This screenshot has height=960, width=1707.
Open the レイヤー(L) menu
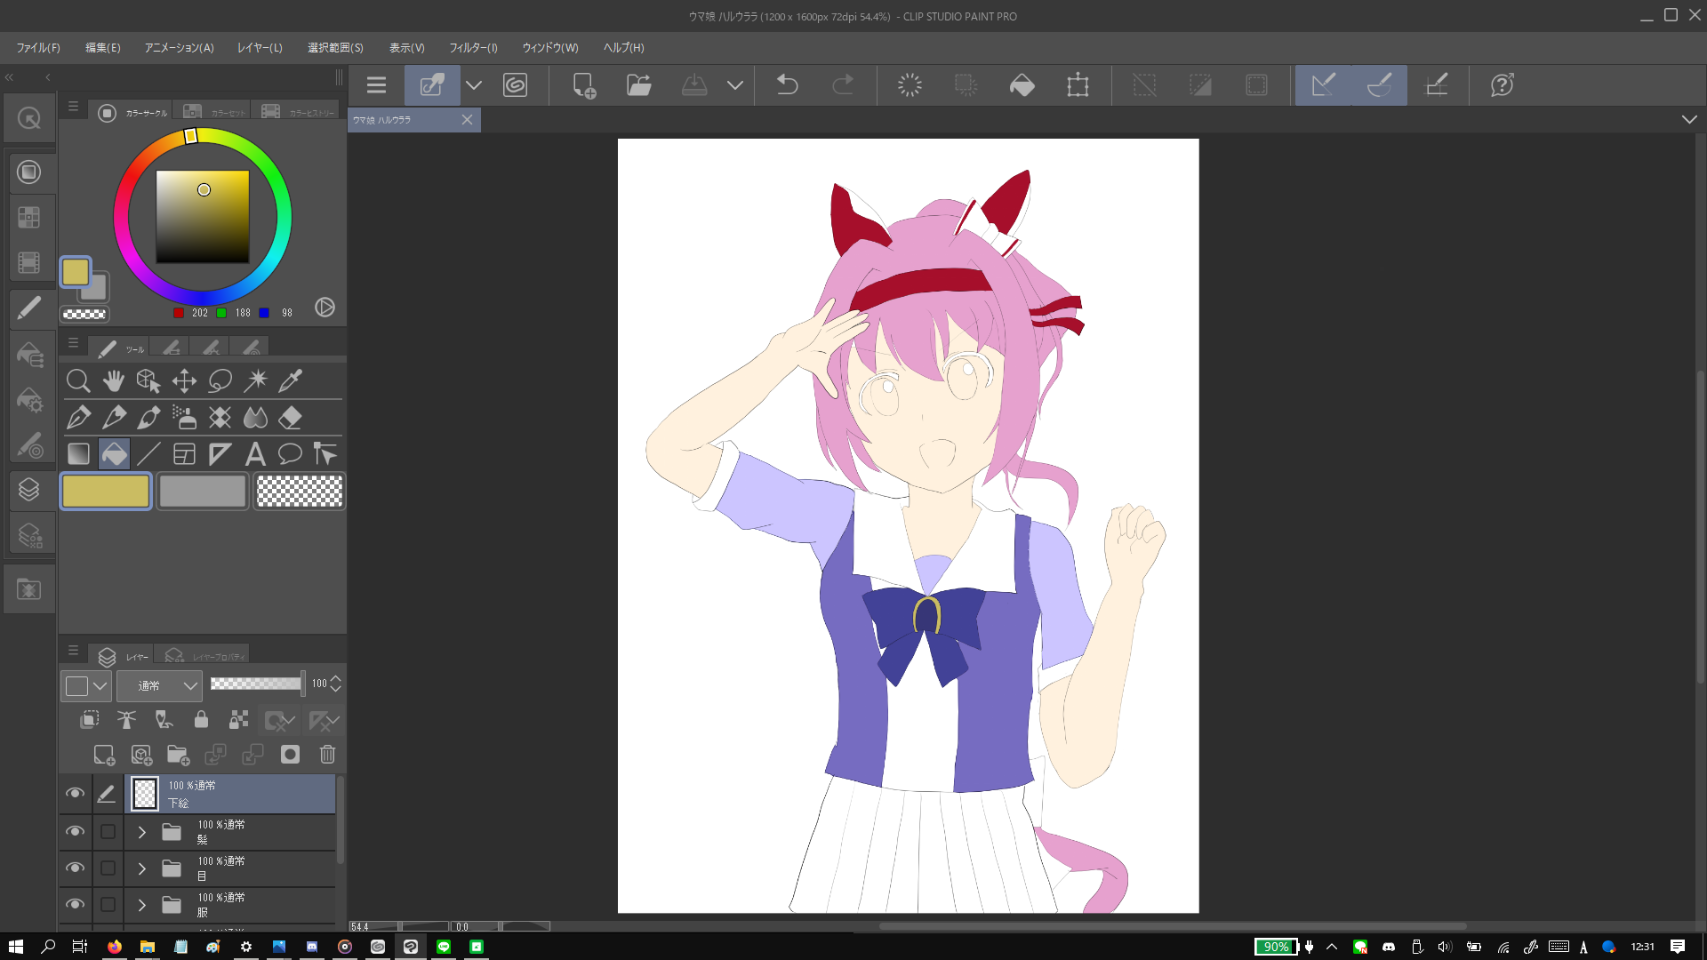click(260, 48)
